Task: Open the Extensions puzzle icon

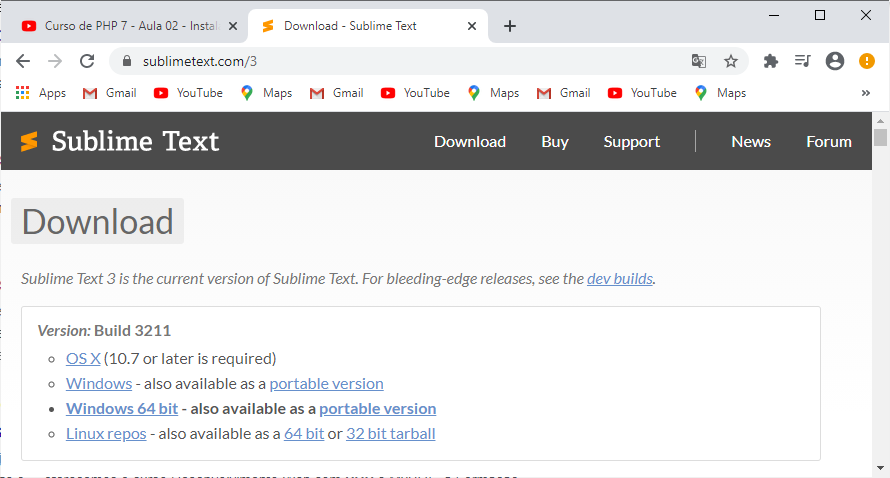Action: click(770, 61)
